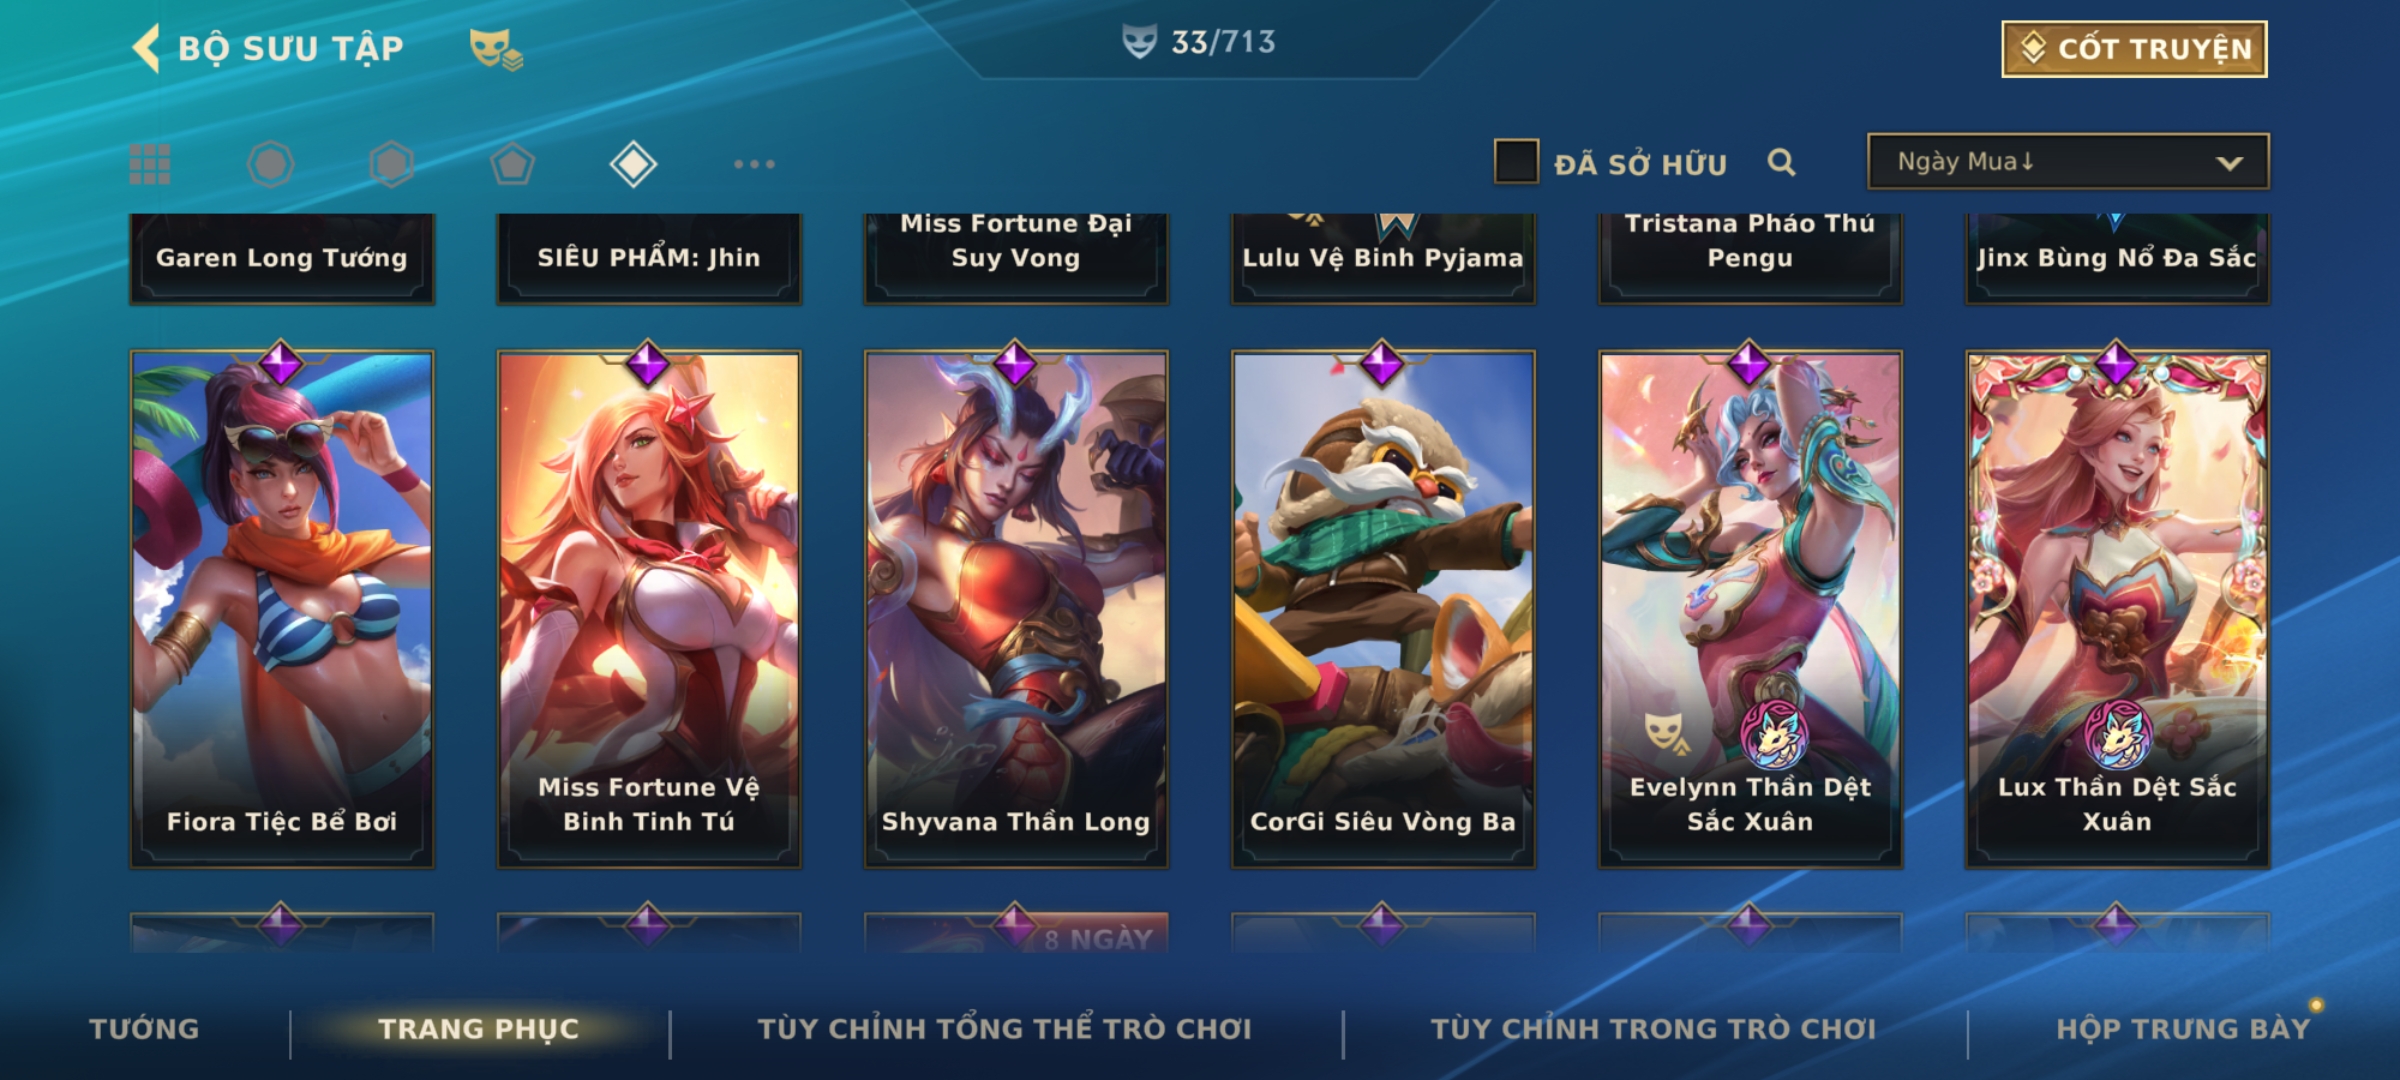
Task: Open the Fiora Tiệc Bể Bơi skin
Action: point(282,609)
